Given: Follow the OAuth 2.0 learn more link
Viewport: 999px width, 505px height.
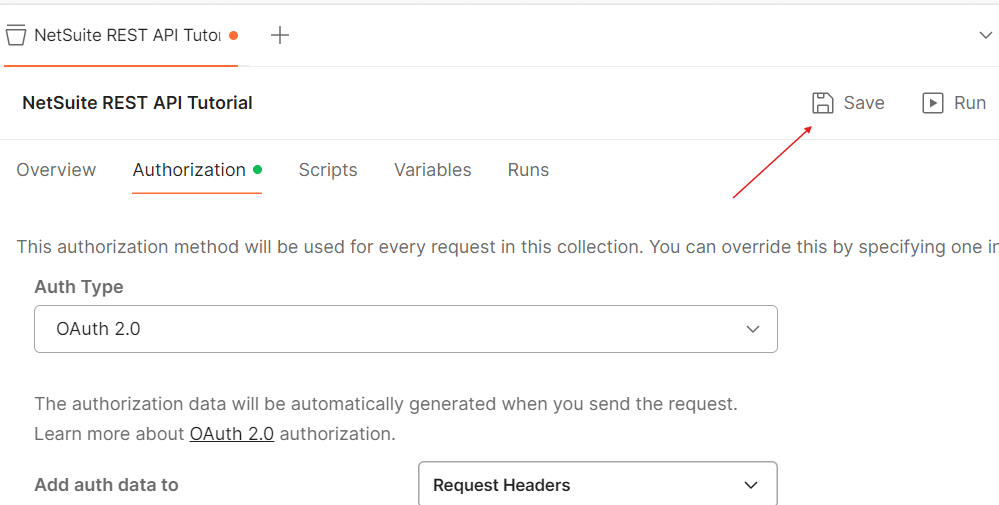Looking at the screenshot, I should coord(232,434).
